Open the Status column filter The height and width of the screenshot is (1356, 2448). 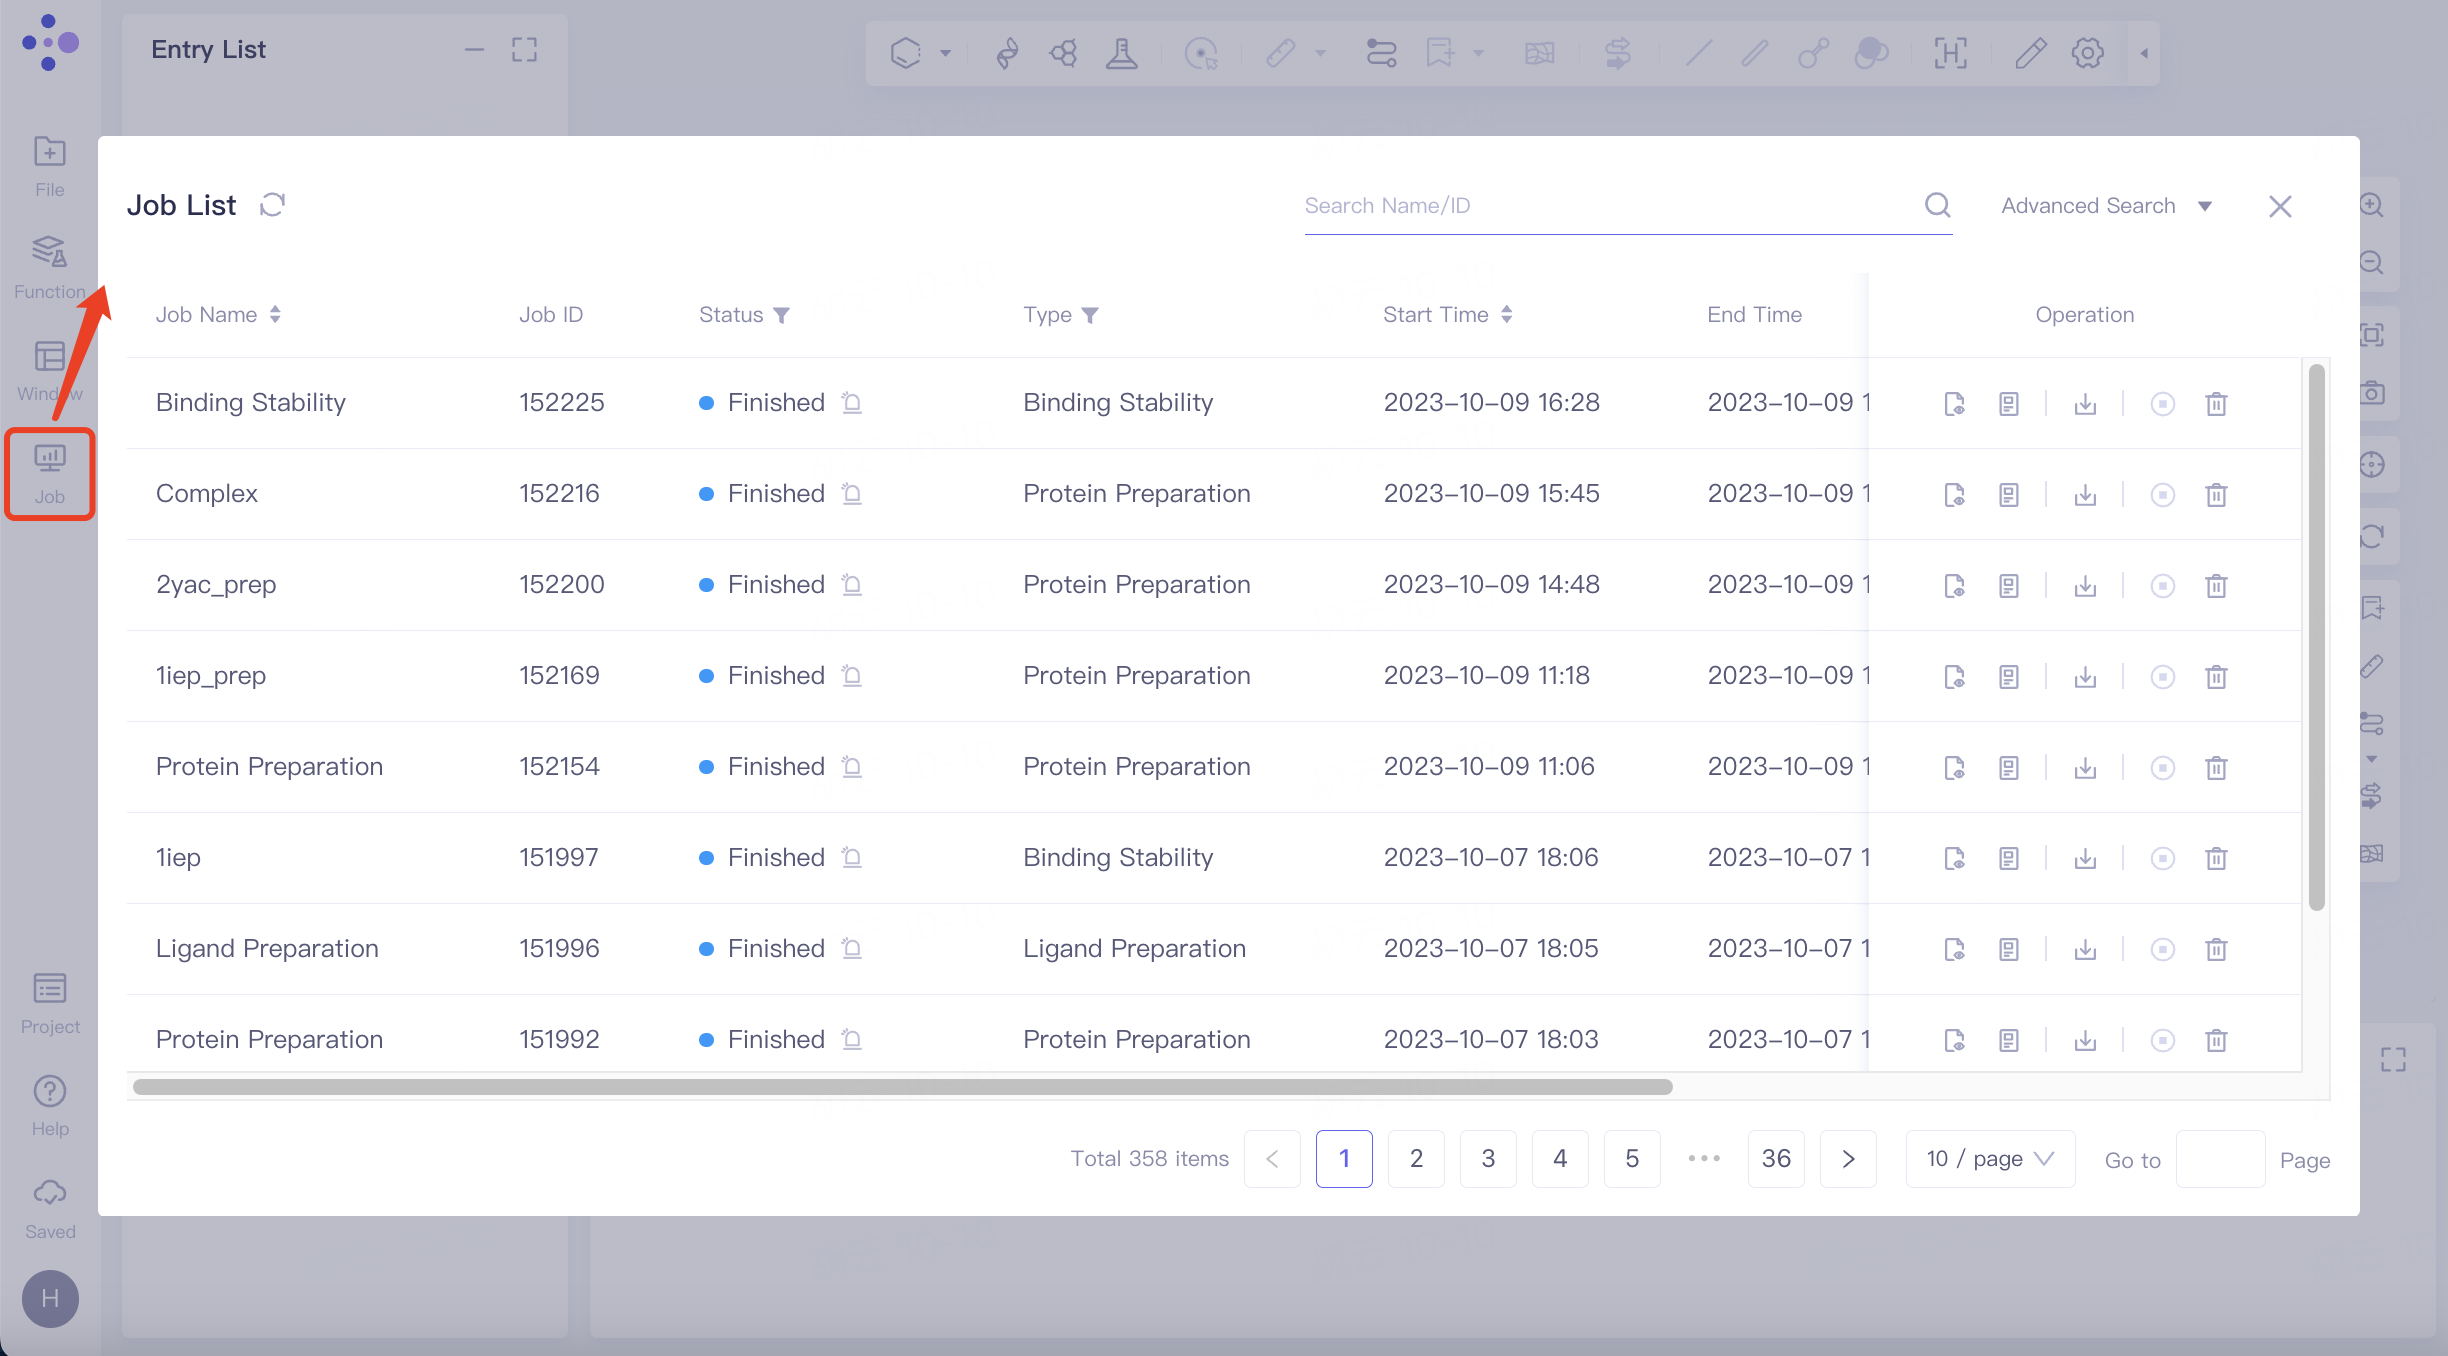coord(782,315)
